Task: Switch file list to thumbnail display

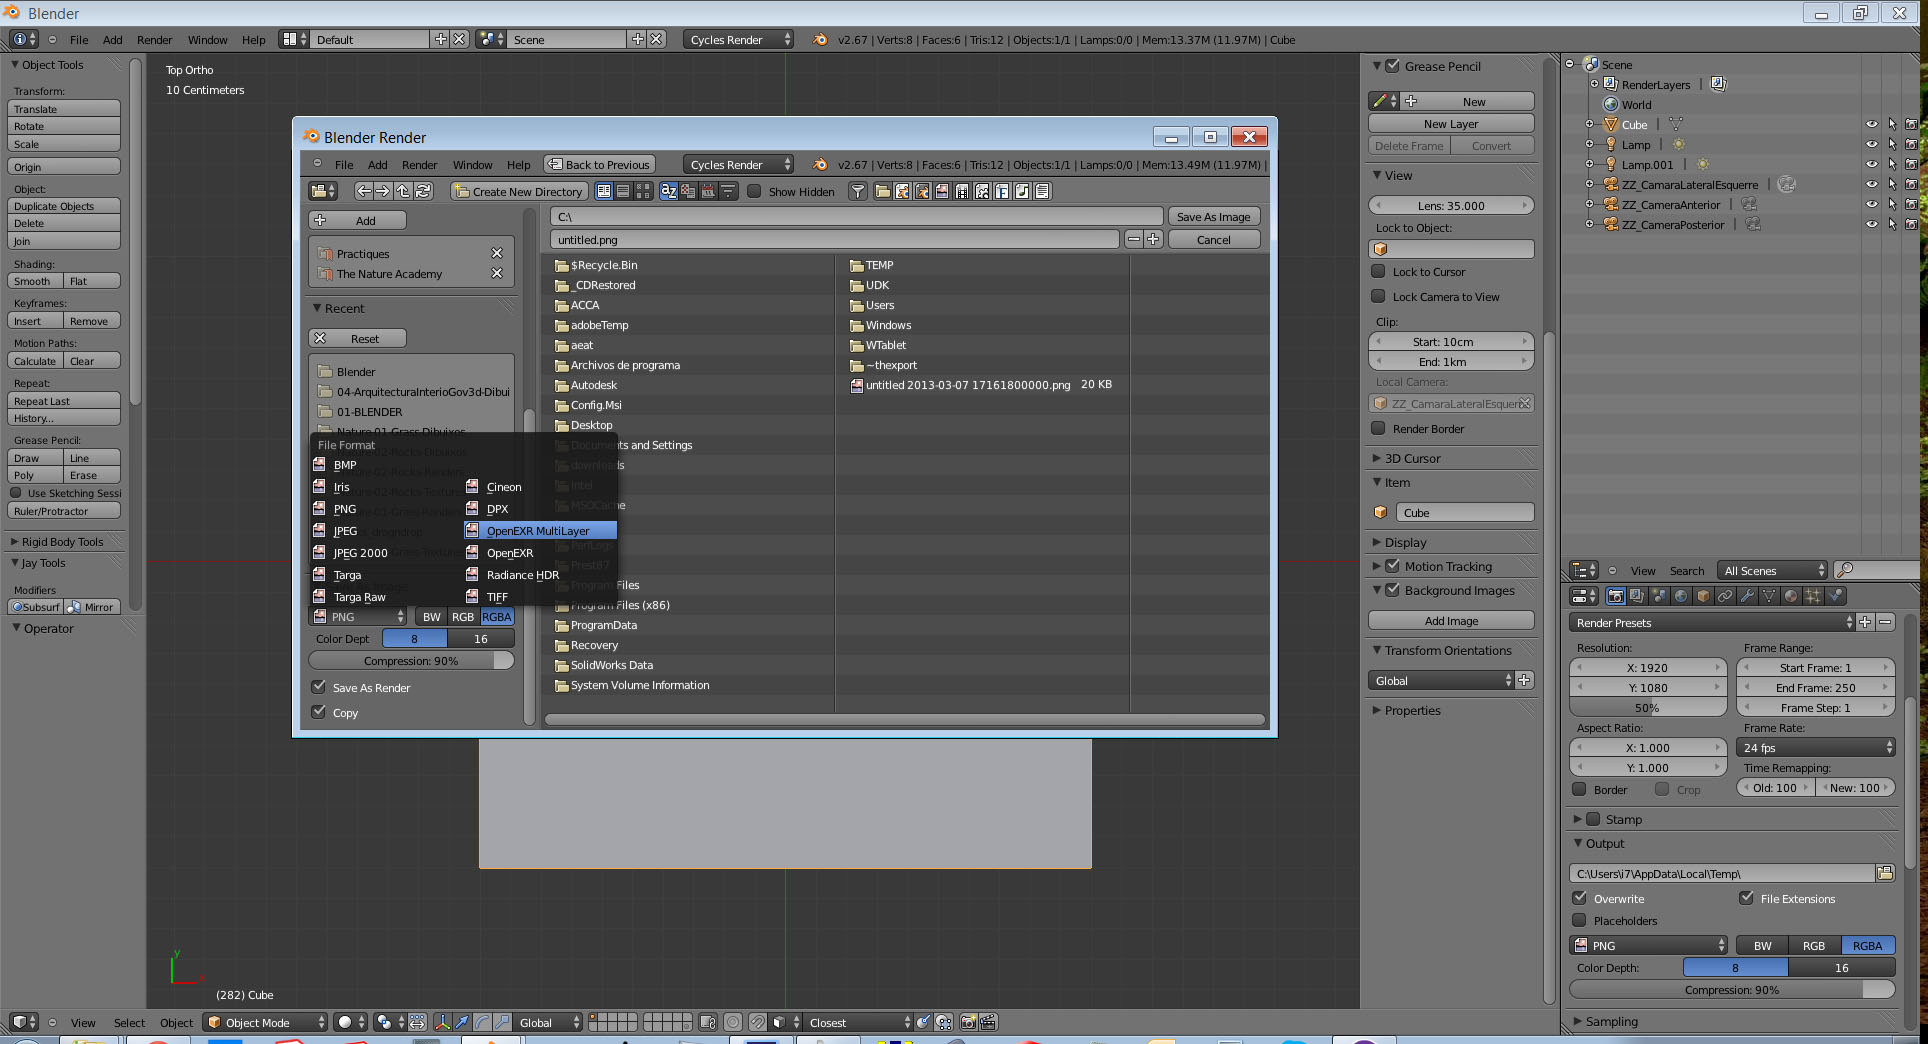Action: 642,191
